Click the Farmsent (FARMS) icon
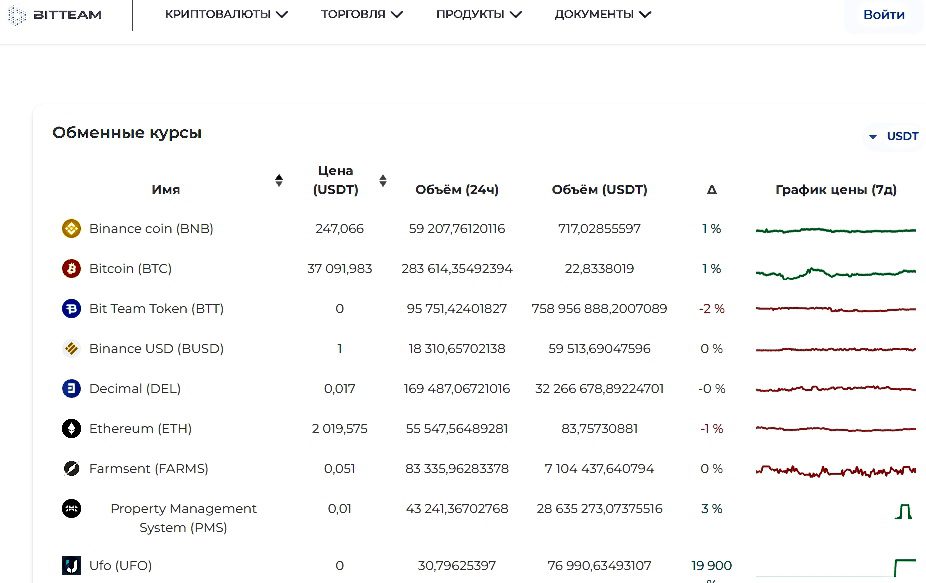926x583 pixels. pos(71,468)
